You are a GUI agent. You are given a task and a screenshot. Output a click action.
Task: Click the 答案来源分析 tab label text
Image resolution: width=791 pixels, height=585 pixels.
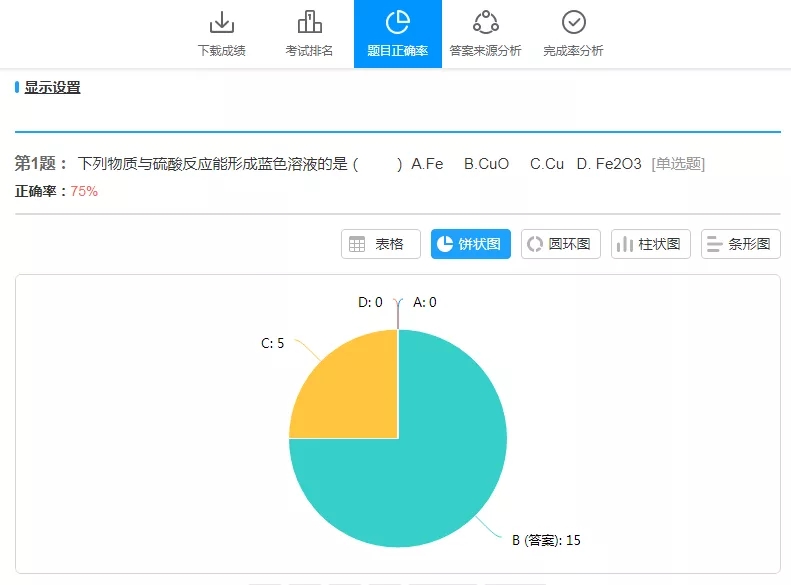(x=485, y=50)
